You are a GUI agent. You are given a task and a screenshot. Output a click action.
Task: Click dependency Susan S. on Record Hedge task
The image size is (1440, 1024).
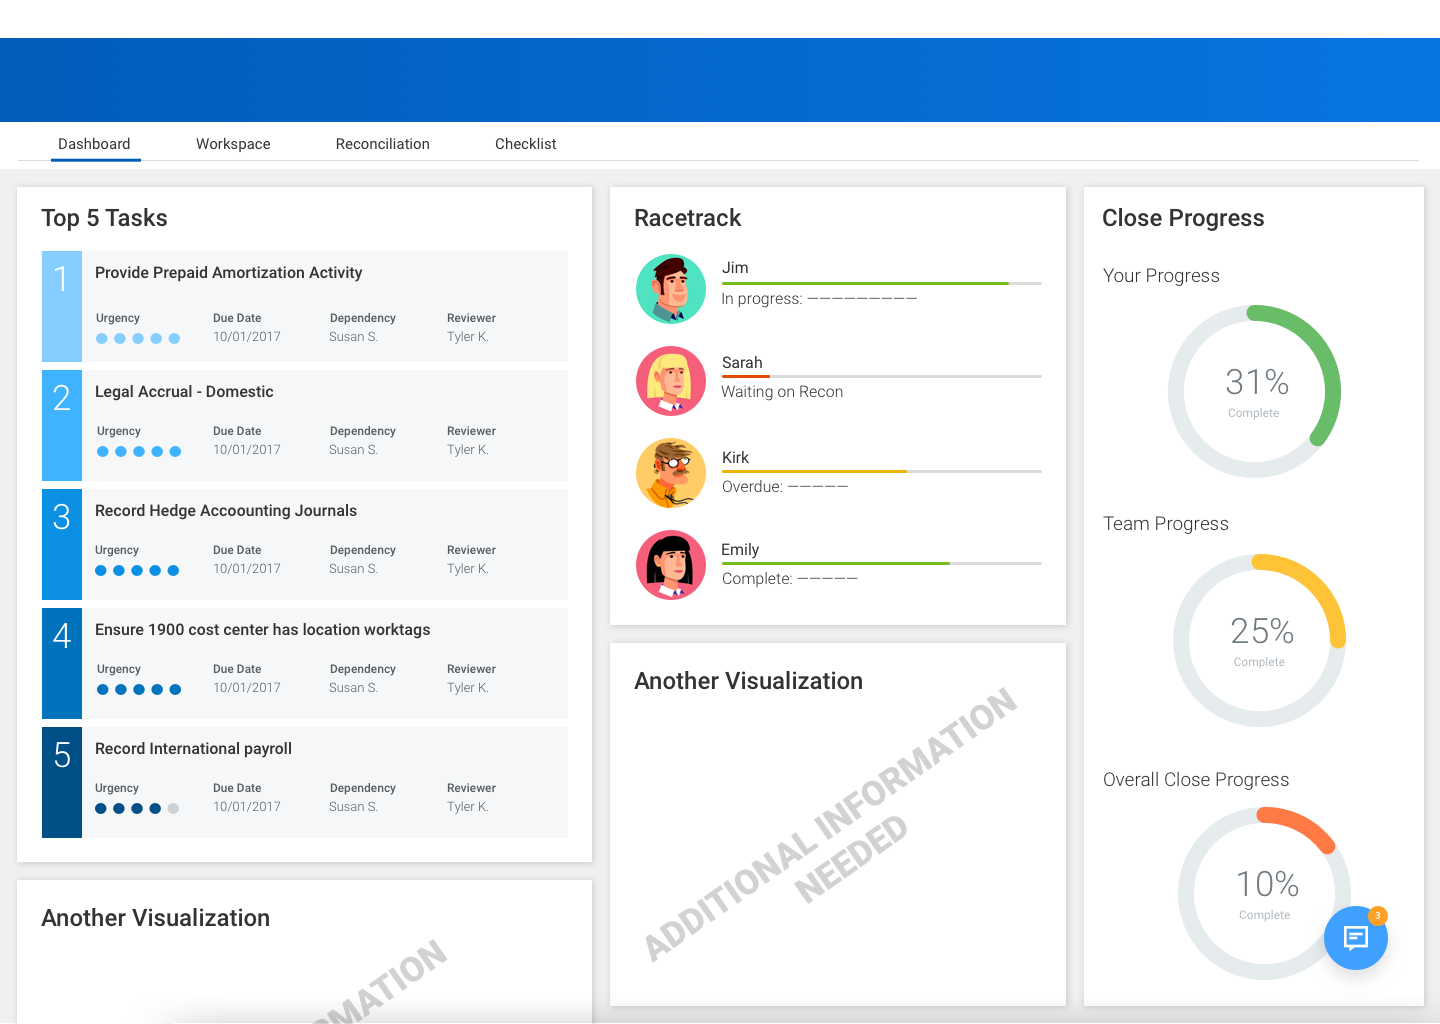(354, 569)
